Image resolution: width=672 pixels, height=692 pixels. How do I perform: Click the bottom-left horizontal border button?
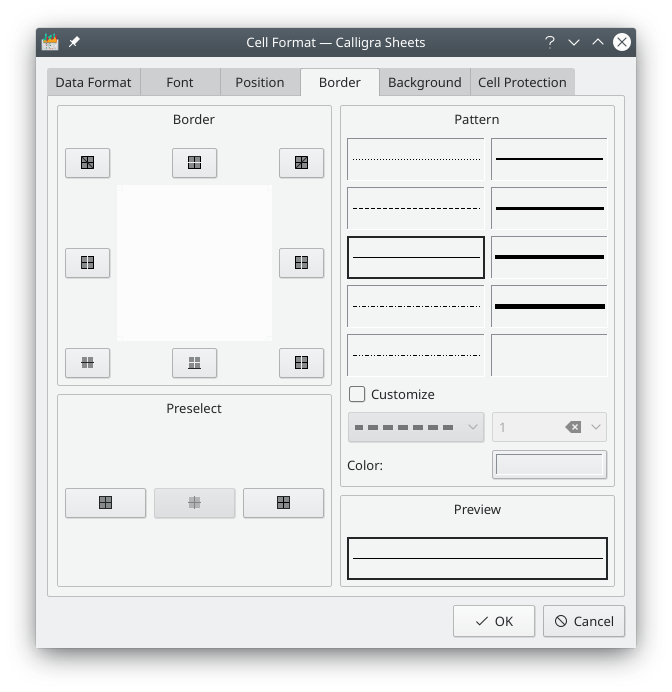tap(87, 363)
